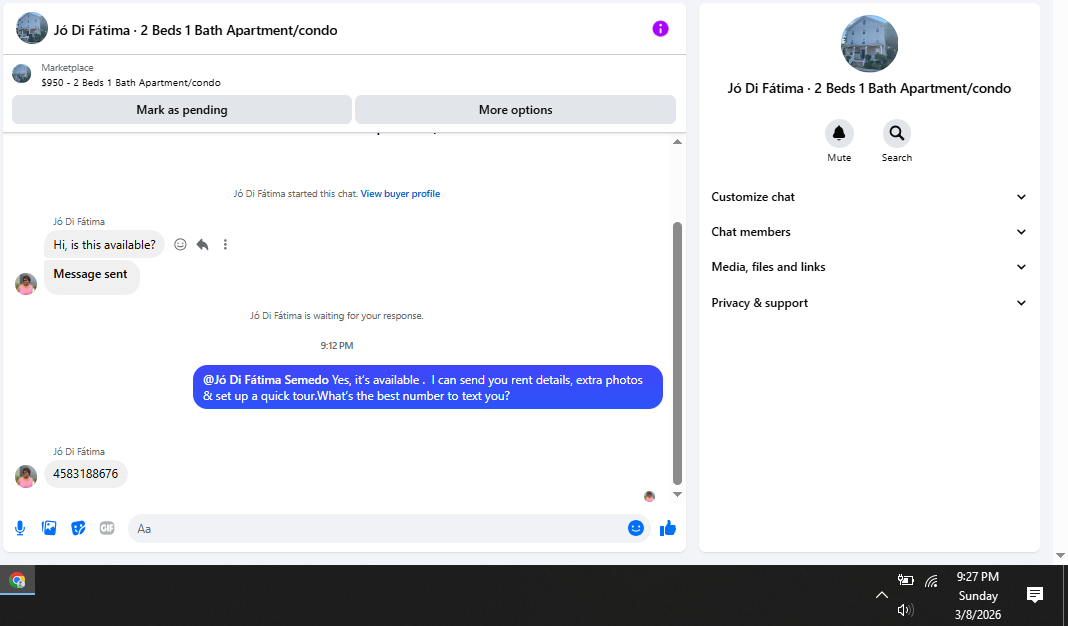Click phone number message 4583188676
The width and height of the screenshot is (1068, 626).
tap(86, 474)
